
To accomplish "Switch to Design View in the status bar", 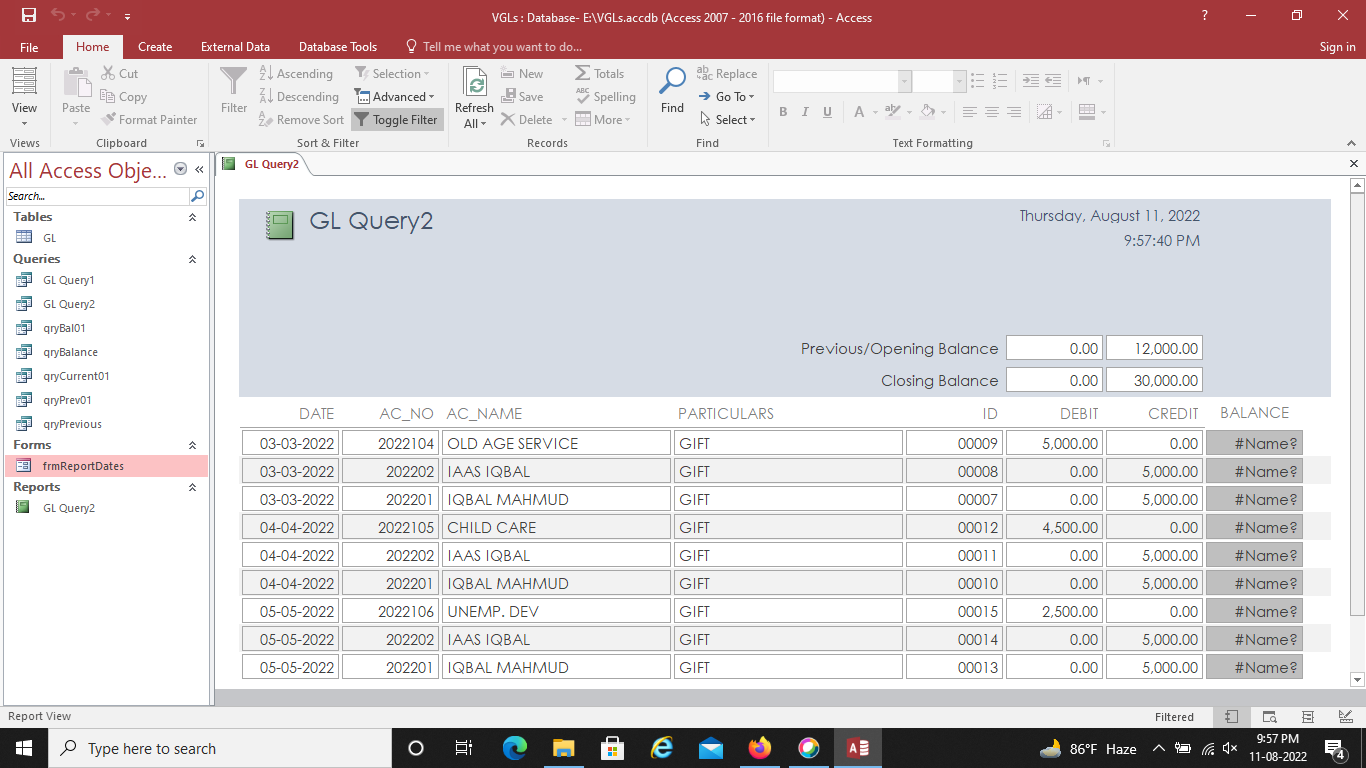I will (1344, 717).
